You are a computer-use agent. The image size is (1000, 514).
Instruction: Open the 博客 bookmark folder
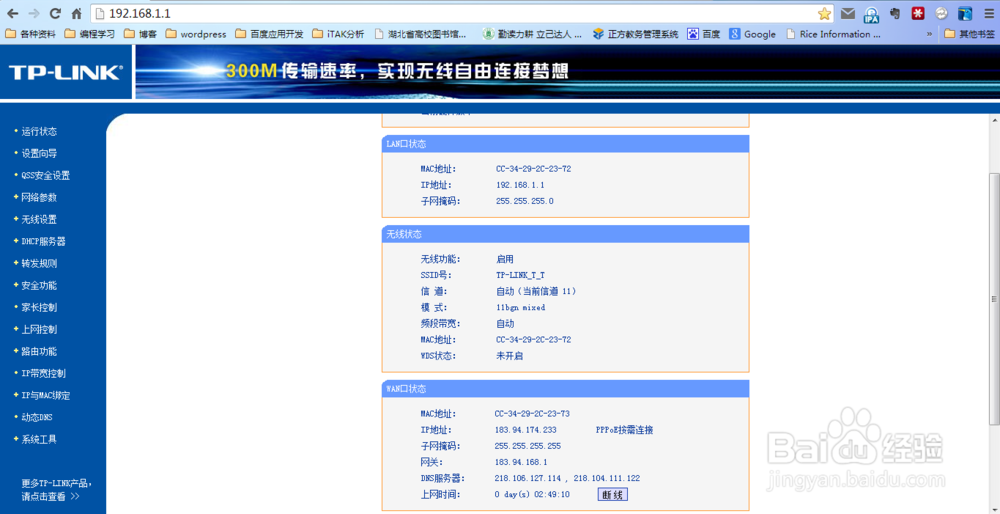pos(140,34)
